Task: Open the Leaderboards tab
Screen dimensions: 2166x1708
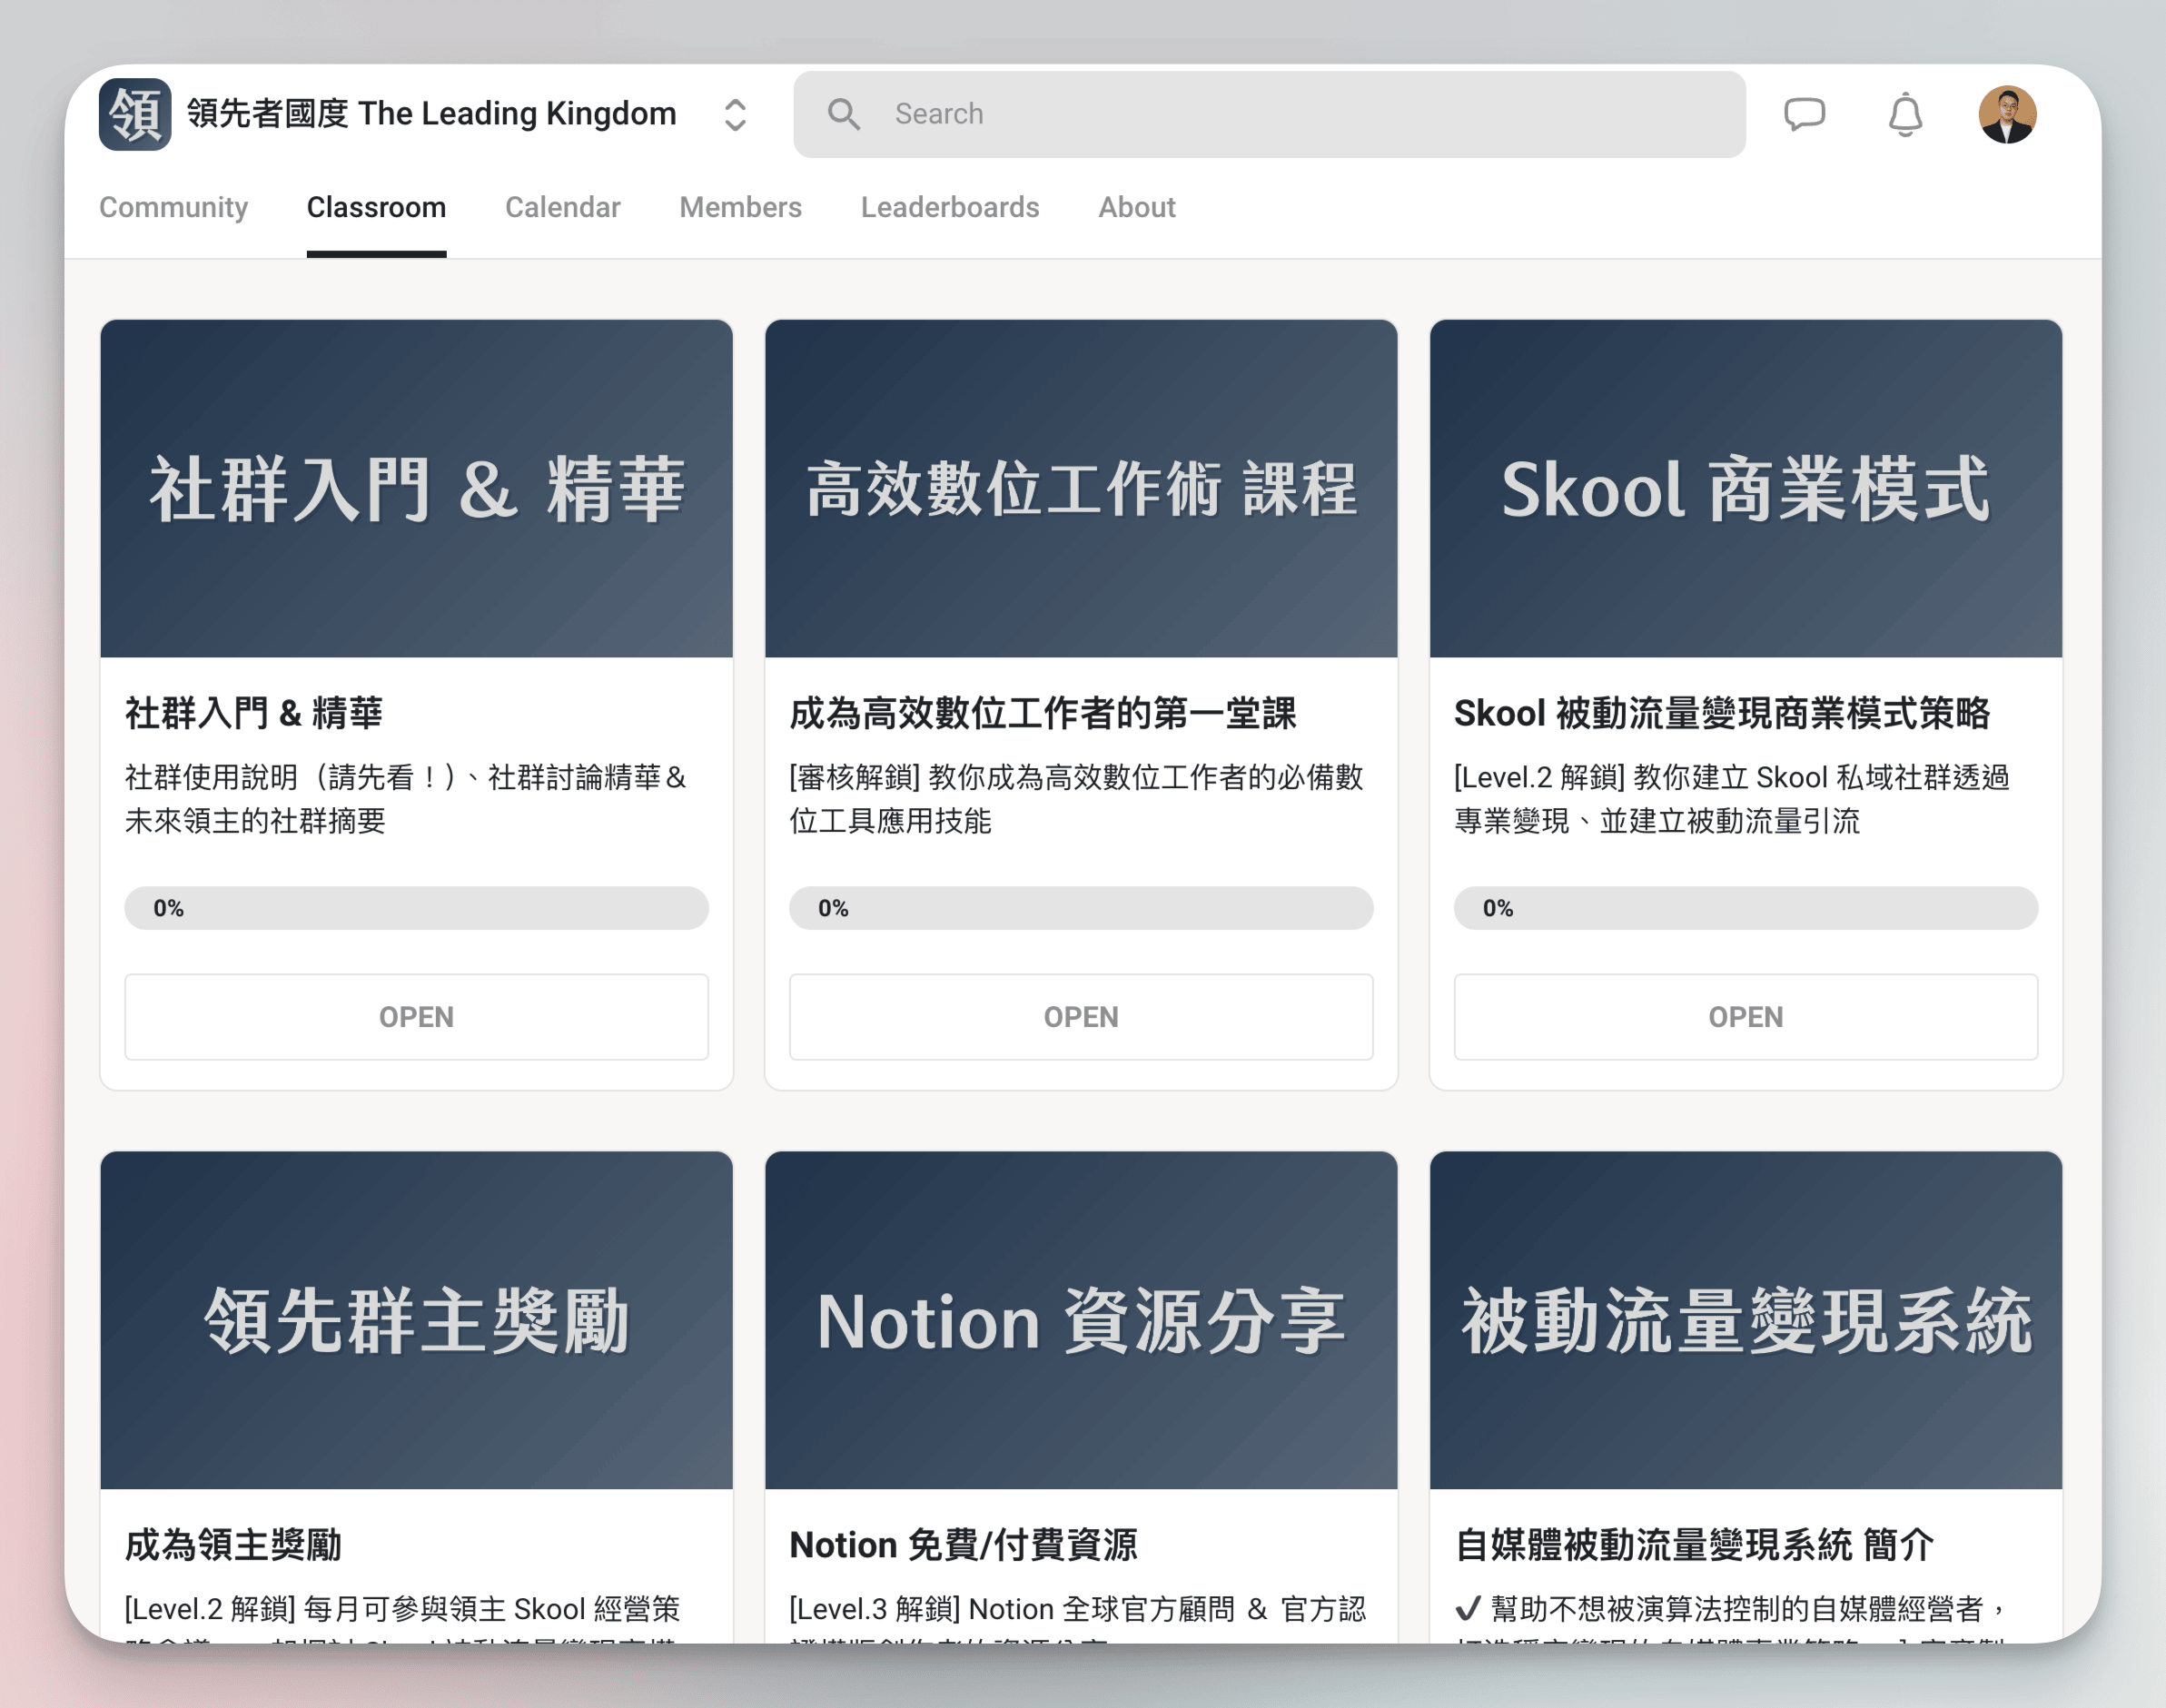Action: [950, 207]
